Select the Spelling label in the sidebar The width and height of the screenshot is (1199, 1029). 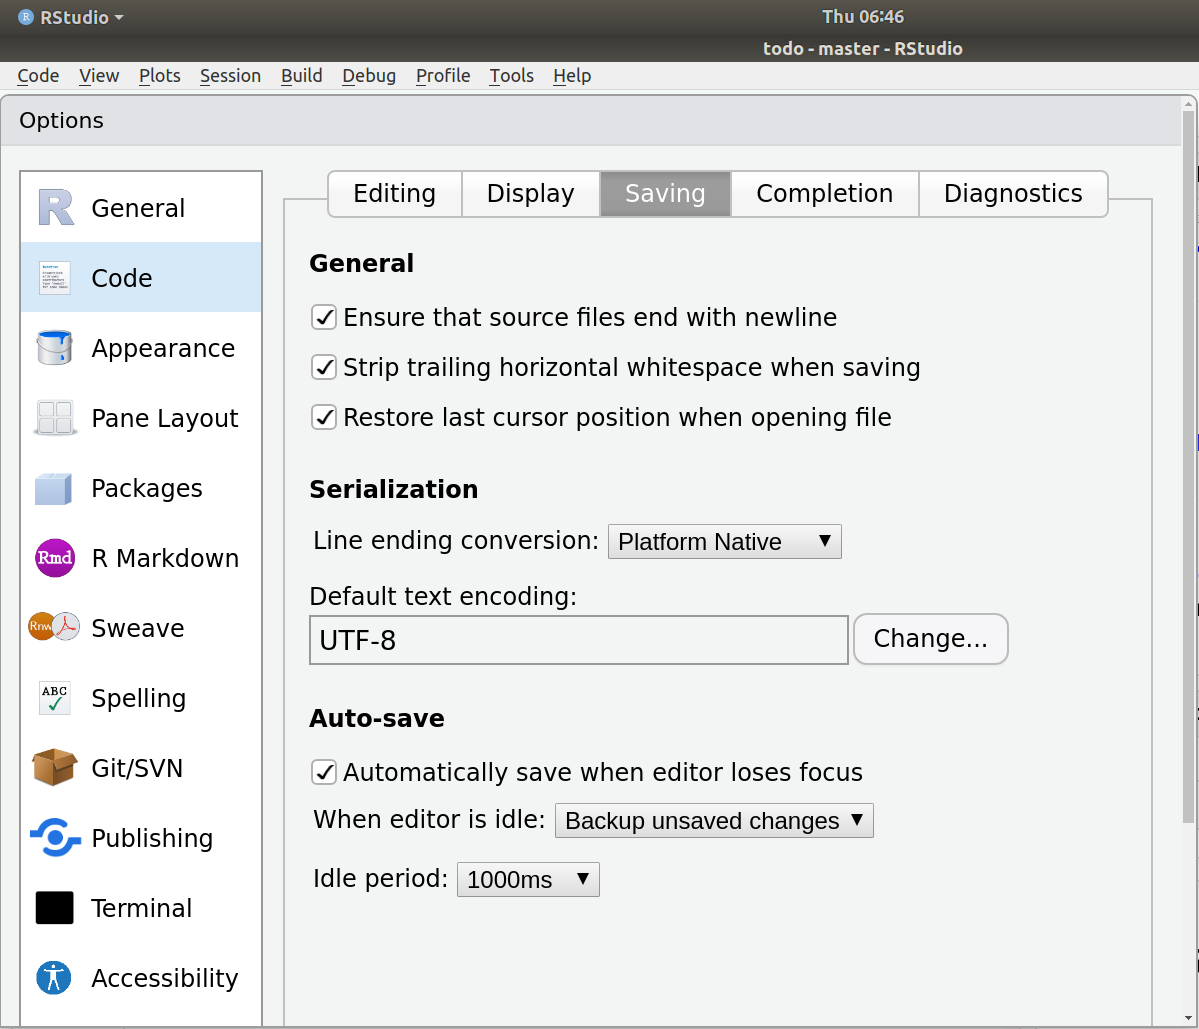pyautogui.click(x=138, y=699)
